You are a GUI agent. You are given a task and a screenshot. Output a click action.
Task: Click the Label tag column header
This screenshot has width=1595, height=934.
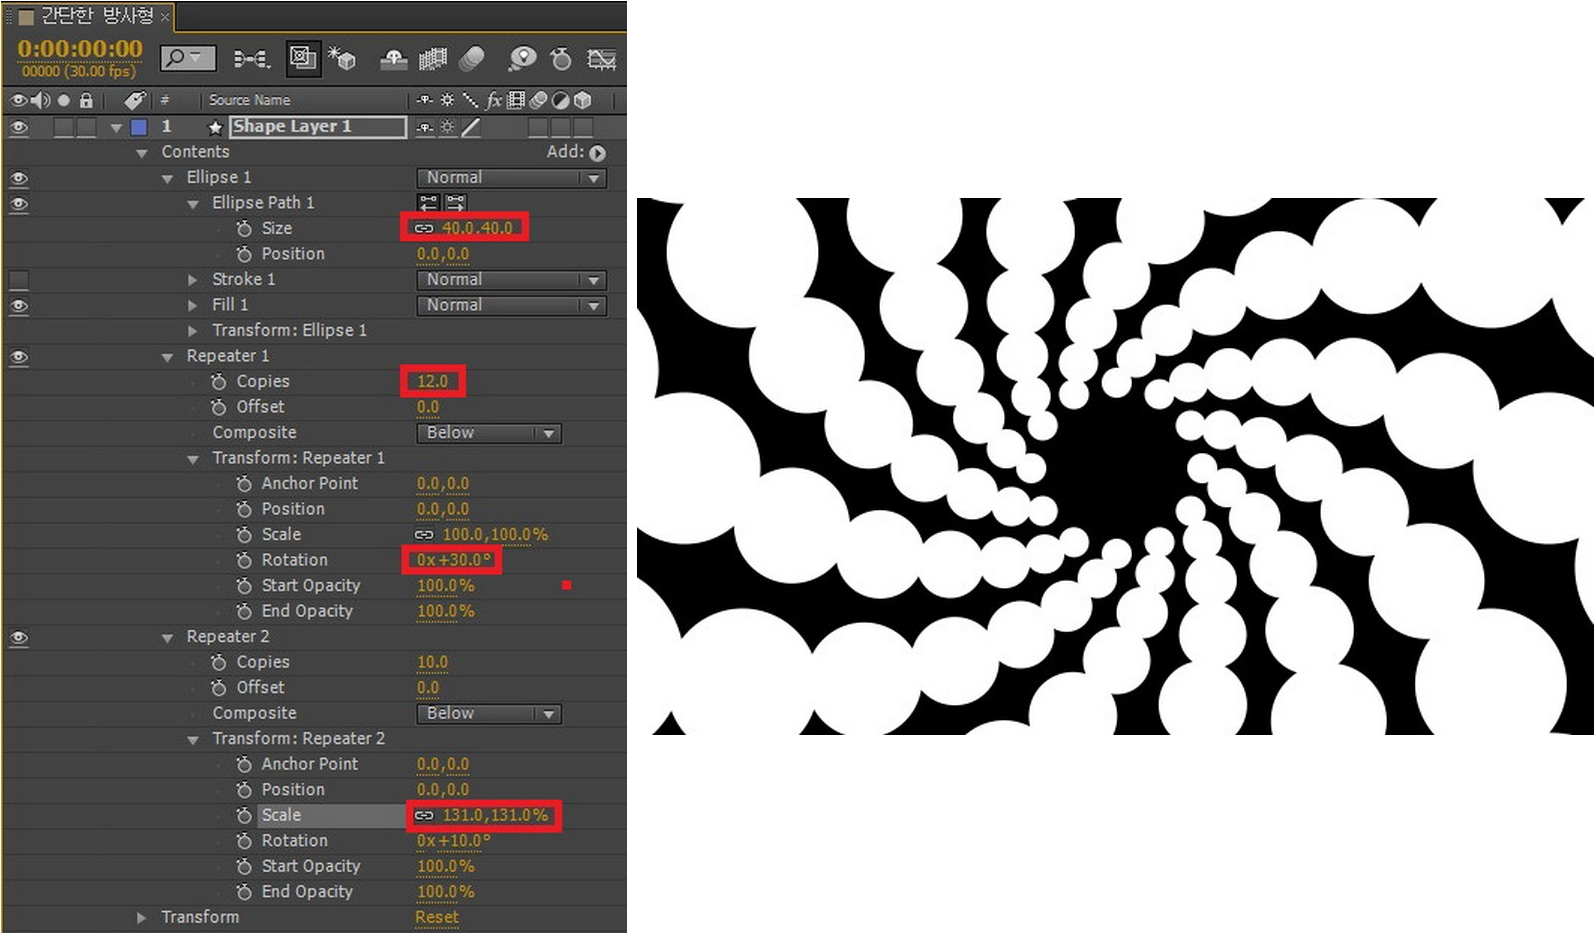tap(135, 100)
